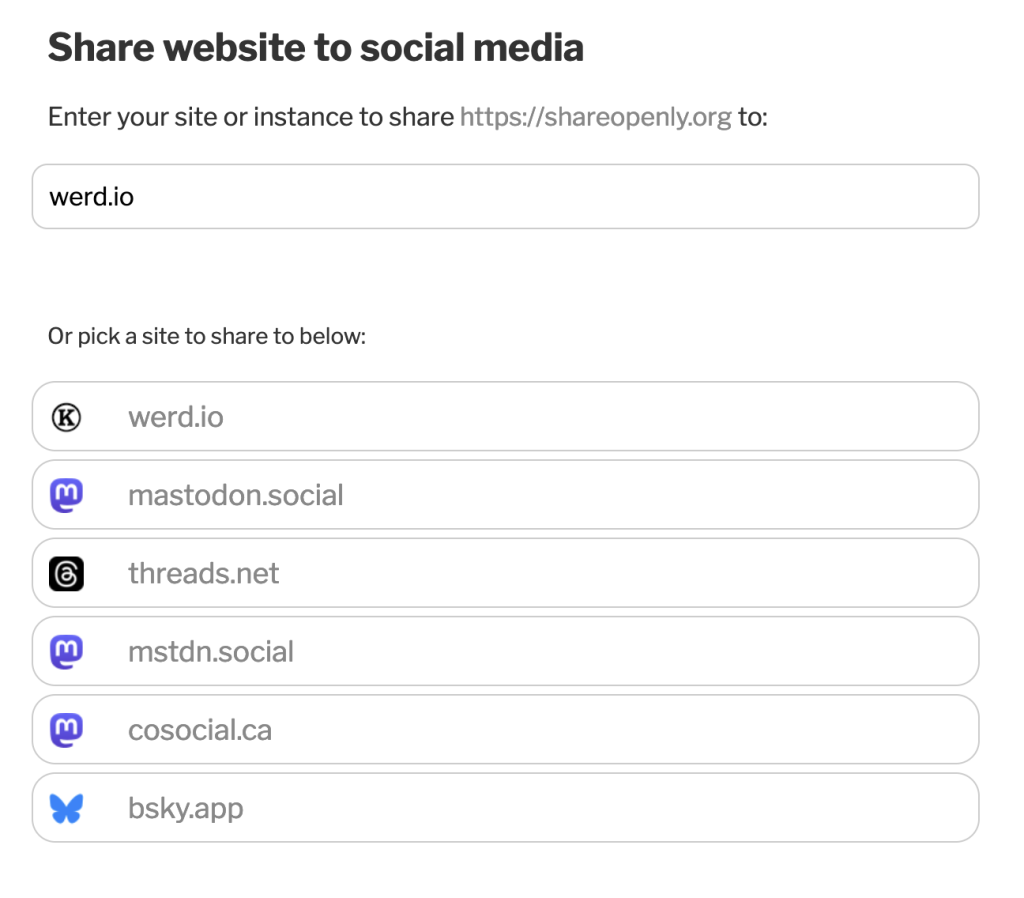Focus the site or instance input field

coord(505,197)
